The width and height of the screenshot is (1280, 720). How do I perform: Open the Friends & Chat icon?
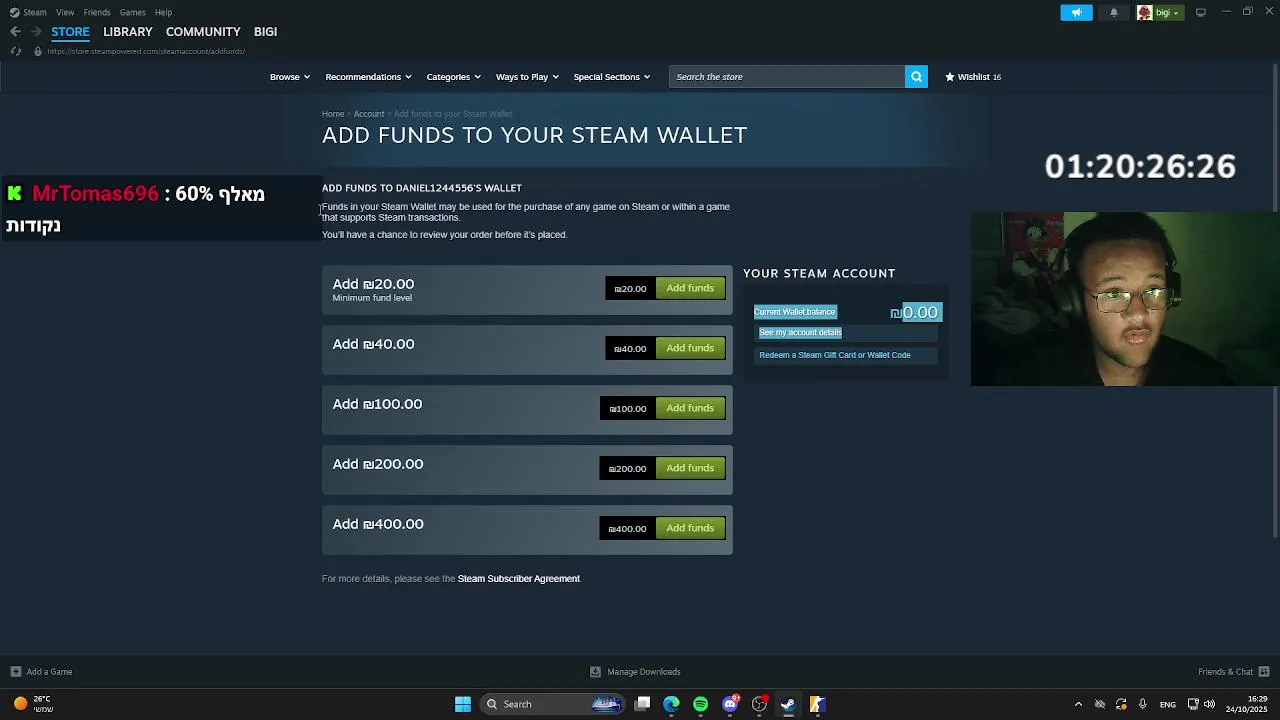click(1264, 672)
